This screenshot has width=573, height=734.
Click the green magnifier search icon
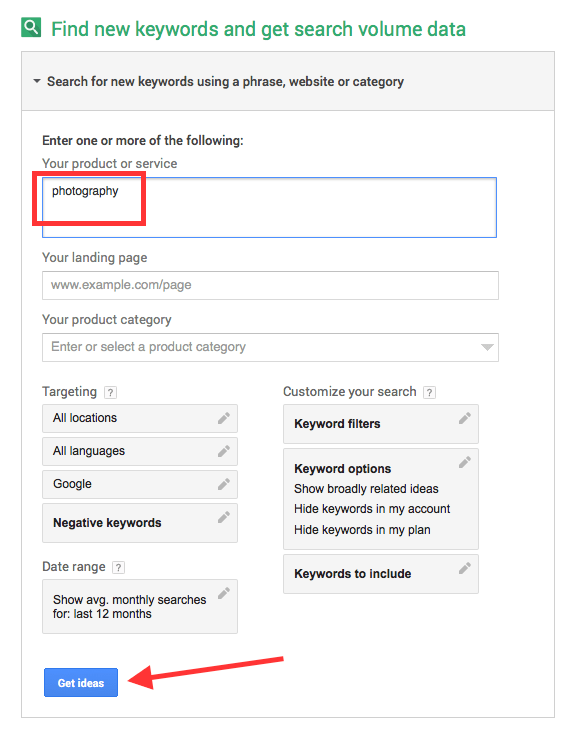(31, 27)
